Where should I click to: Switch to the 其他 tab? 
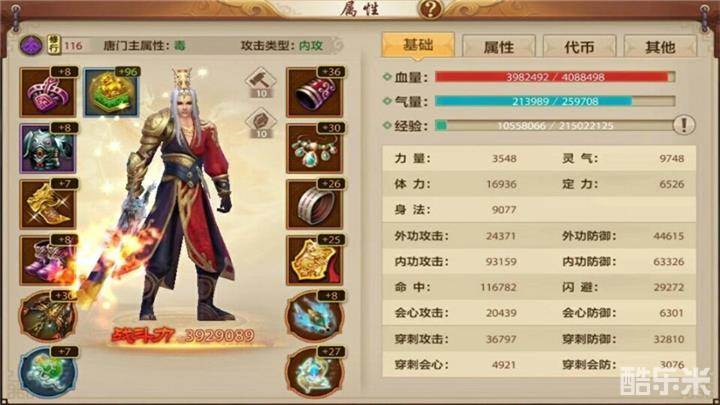pos(660,47)
